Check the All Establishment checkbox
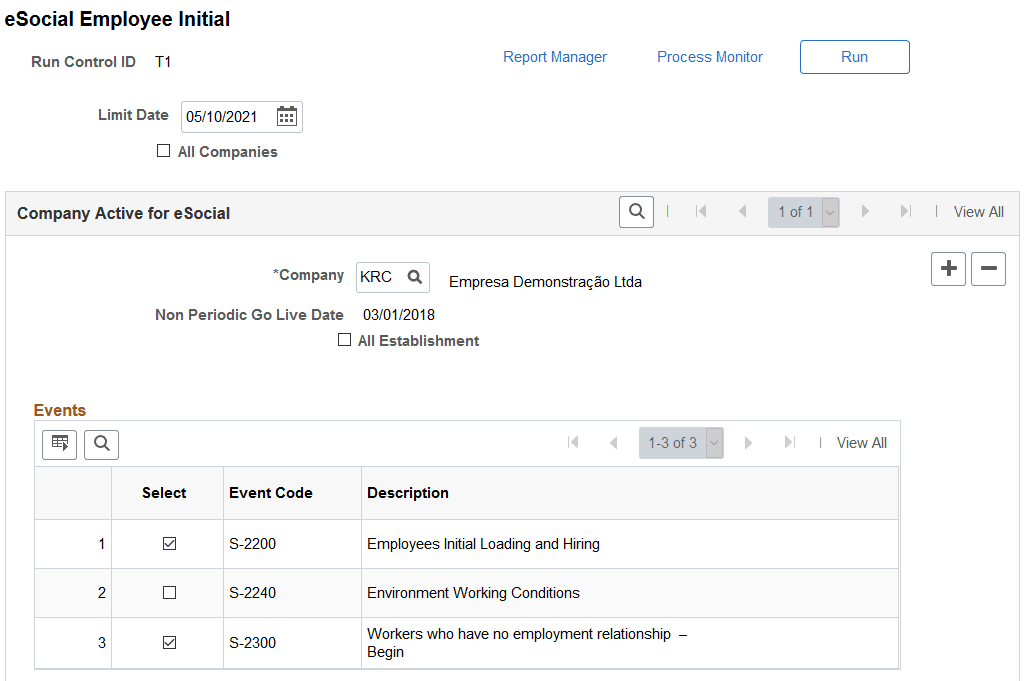The width and height of the screenshot is (1031, 681). pyautogui.click(x=344, y=340)
